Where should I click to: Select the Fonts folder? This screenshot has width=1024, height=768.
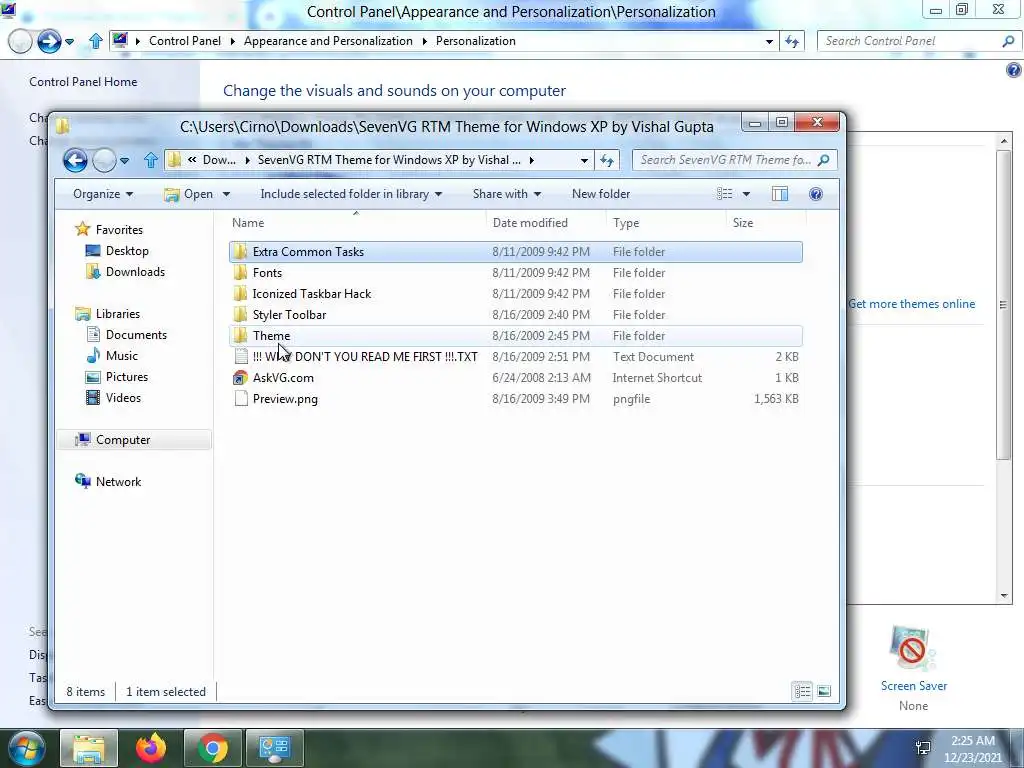tap(516, 273)
